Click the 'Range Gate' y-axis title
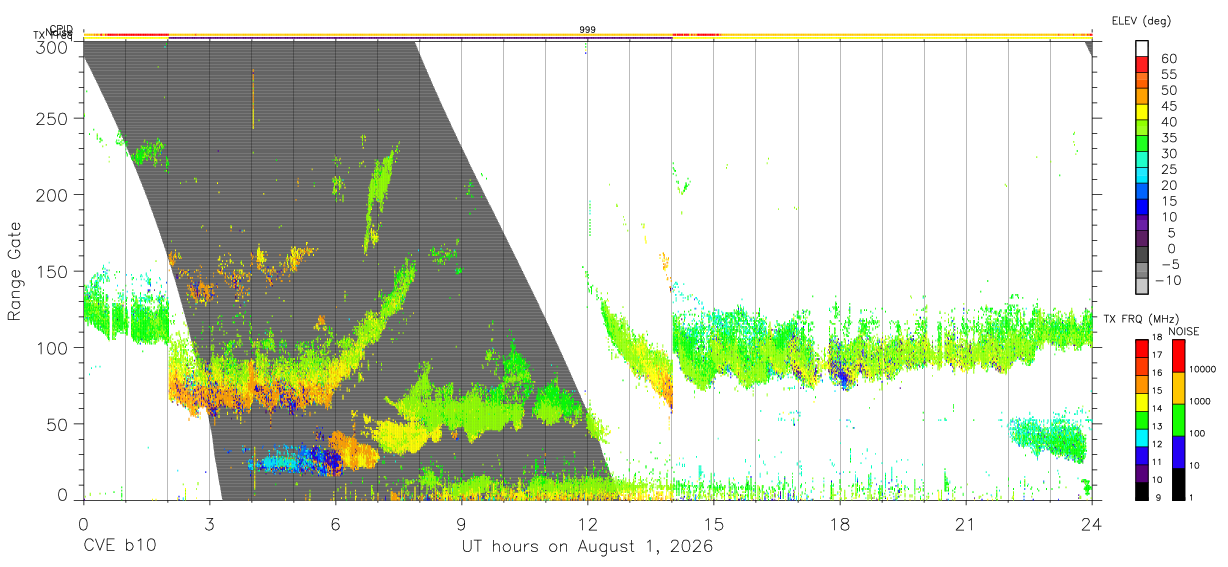The width and height of the screenshot is (1228, 567). tap(15, 272)
